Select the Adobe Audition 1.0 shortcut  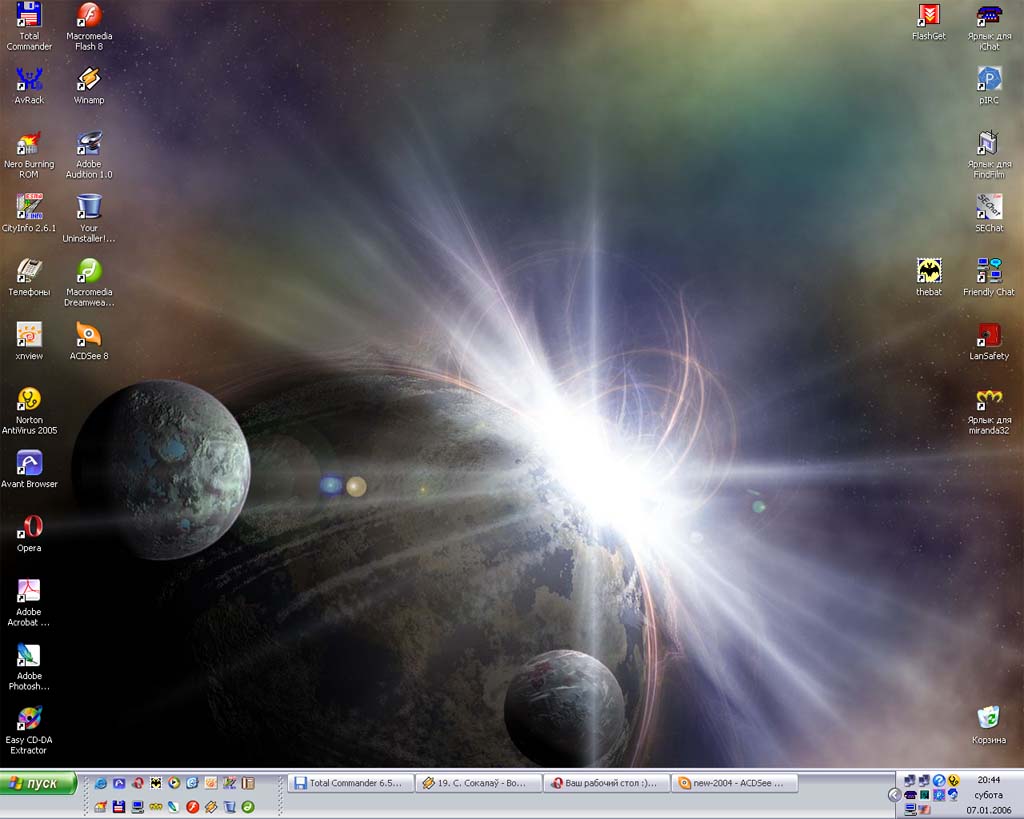[89, 154]
